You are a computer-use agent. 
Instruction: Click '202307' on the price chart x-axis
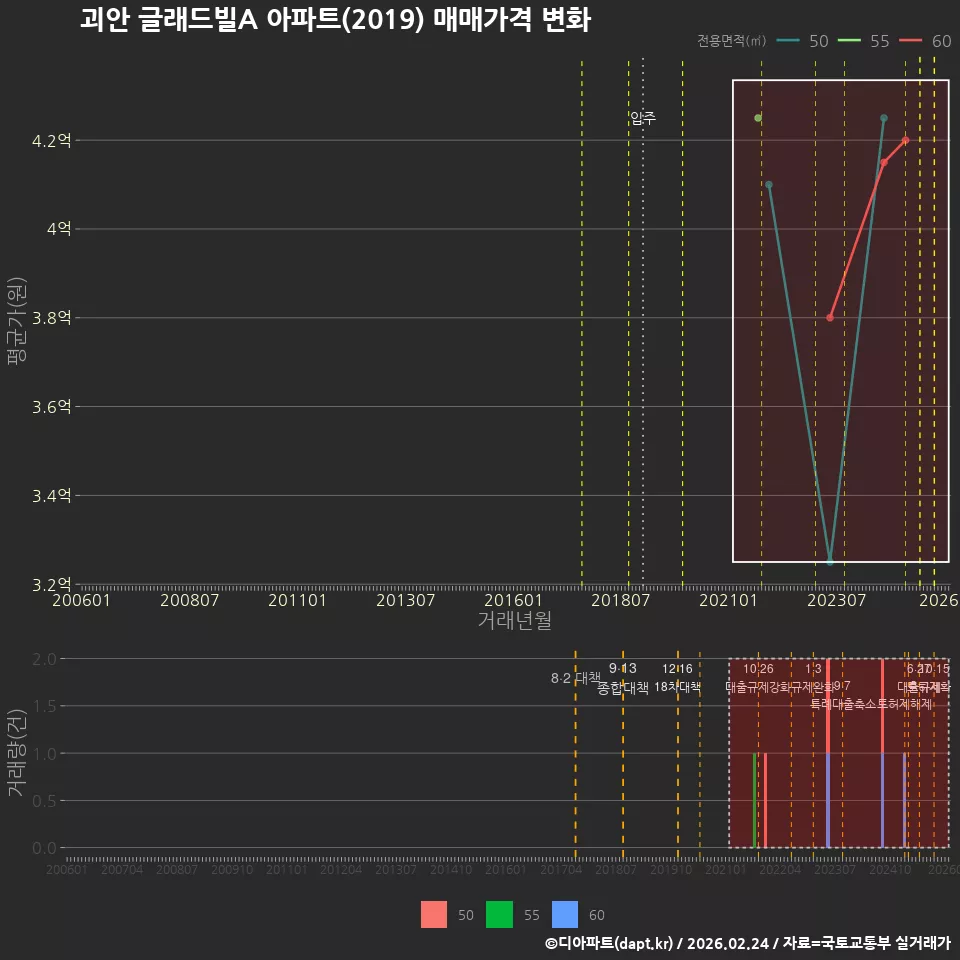(836, 600)
